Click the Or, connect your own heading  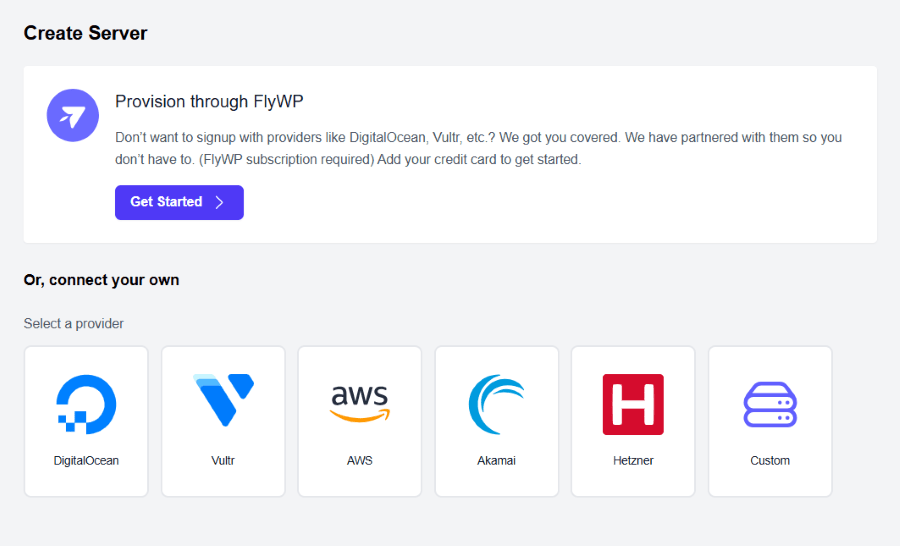tap(101, 280)
